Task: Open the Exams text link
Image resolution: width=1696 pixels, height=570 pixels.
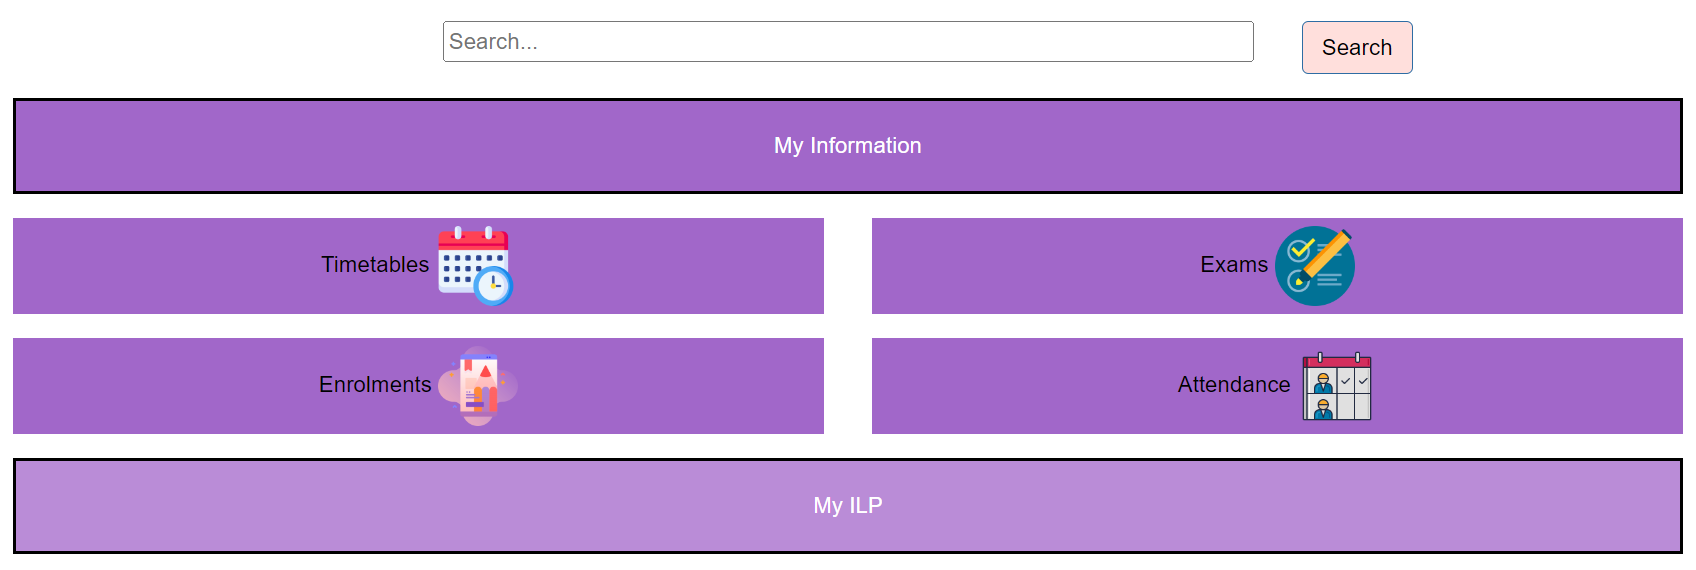Action: (x=1233, y=265)
